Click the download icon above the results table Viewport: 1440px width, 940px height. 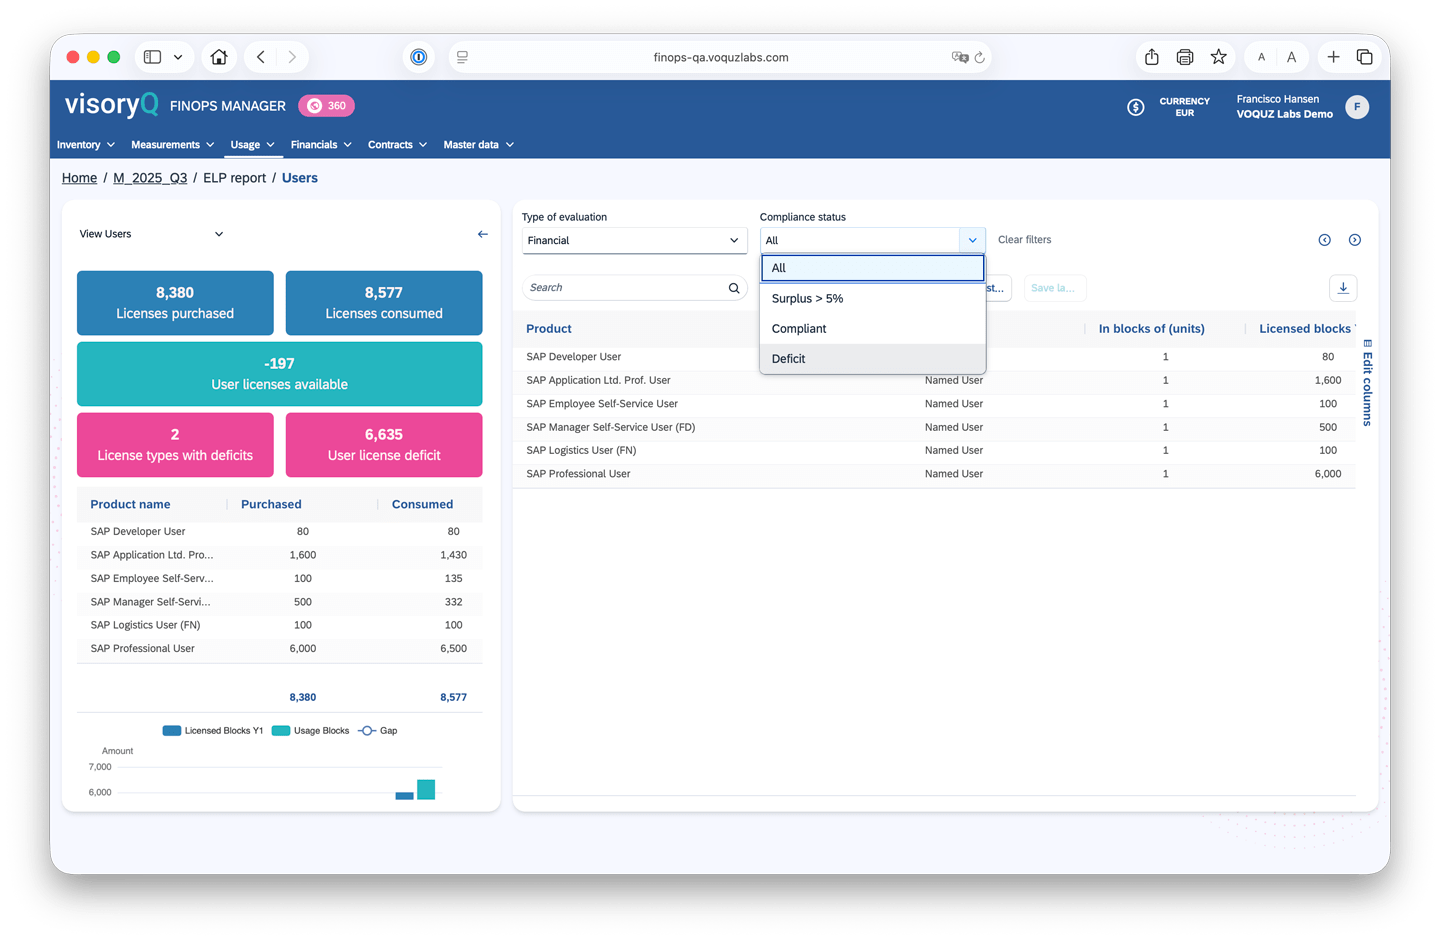click(1343, 288)
